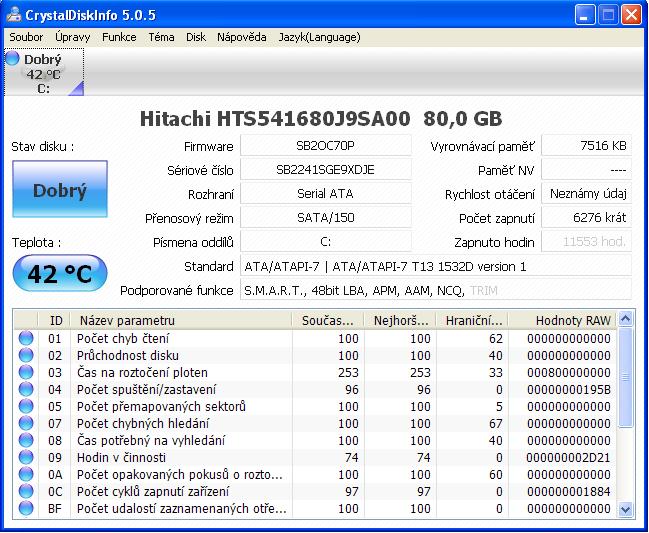Click status orb for Počet přemapovaných sektorů
Viewport: 649px width, 533px height.
click(x=26, y=406)
